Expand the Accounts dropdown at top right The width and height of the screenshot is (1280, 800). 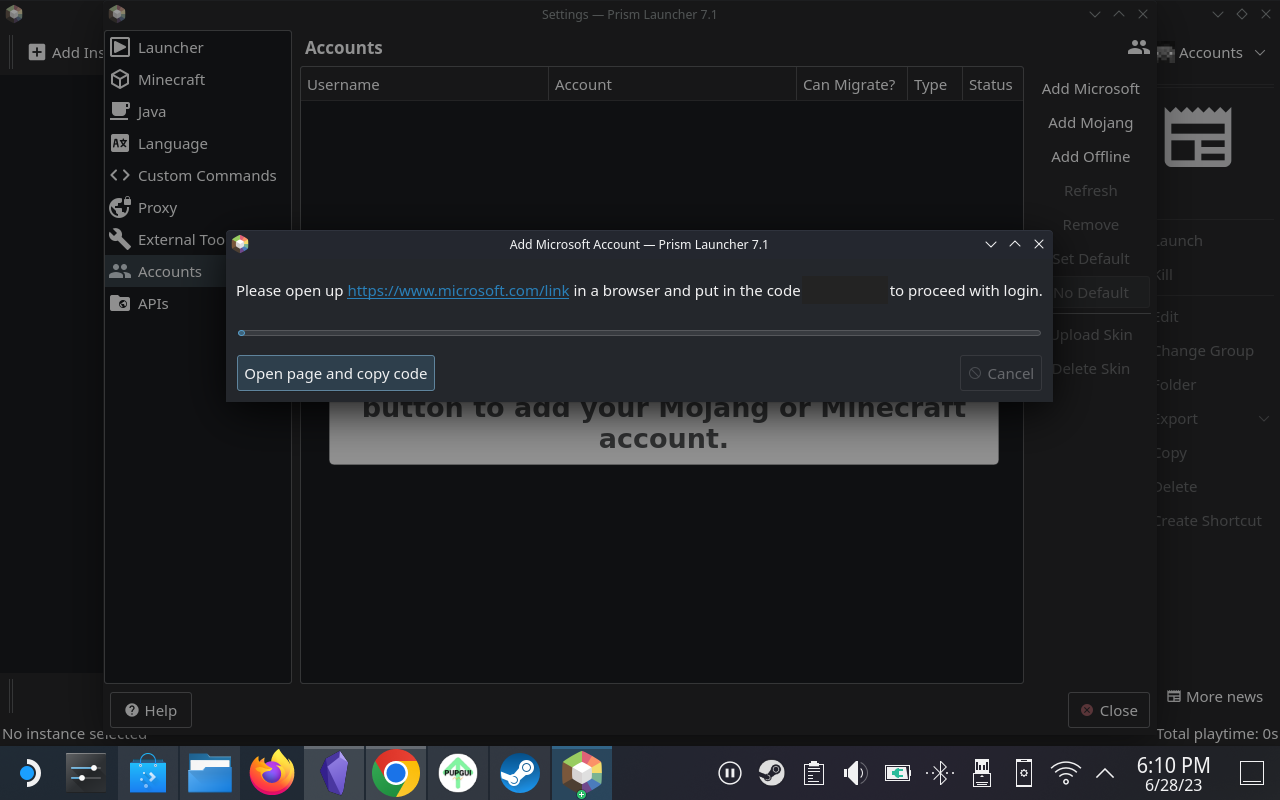tap(1213, 52)
